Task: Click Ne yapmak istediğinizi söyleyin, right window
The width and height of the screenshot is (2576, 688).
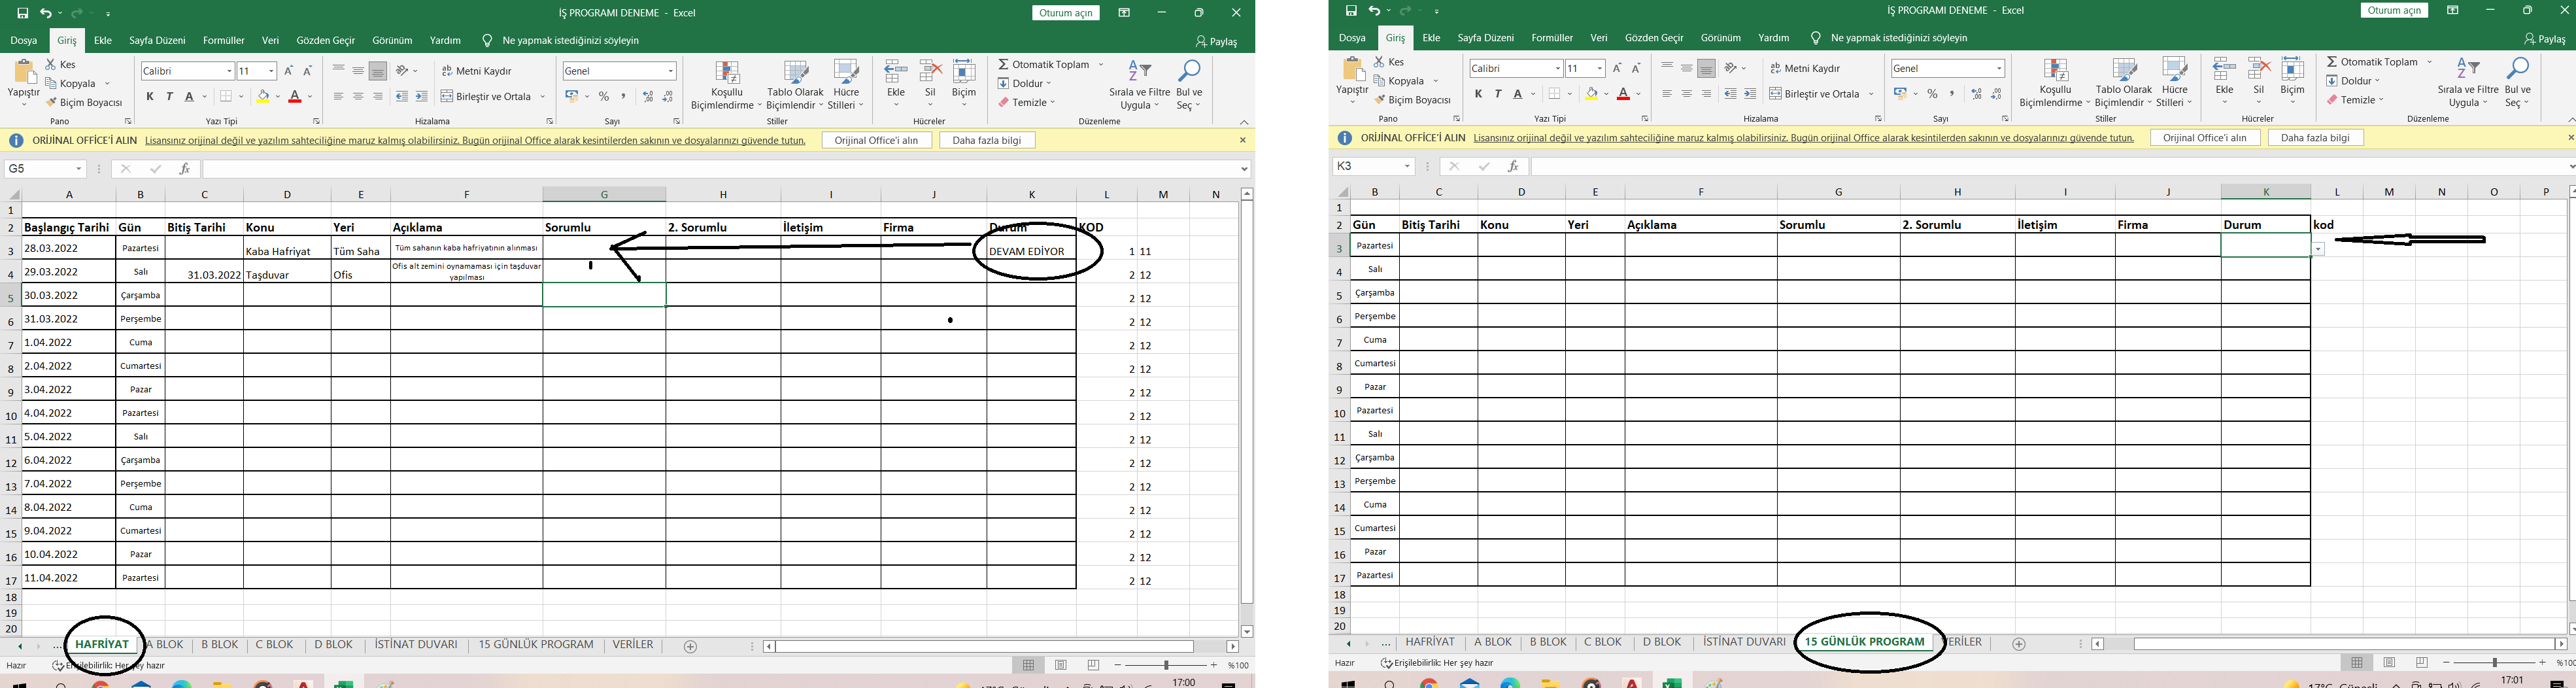Action: tap(1899, 38)
